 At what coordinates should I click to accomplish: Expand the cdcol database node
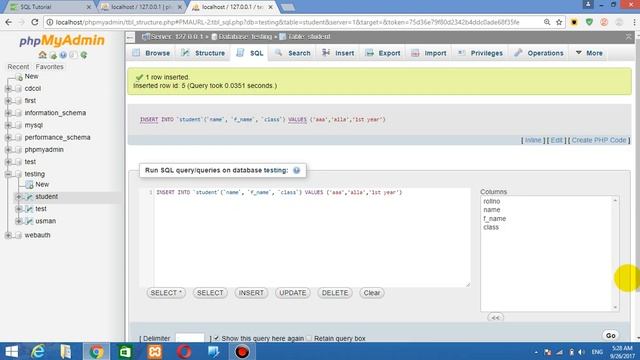point(8,89)
